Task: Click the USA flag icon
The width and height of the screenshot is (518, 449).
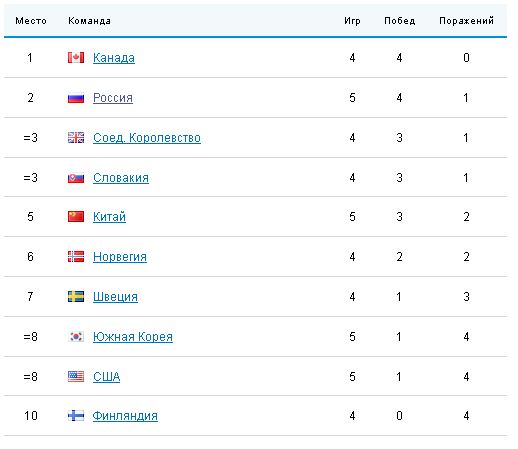Action: click(76, 377)
